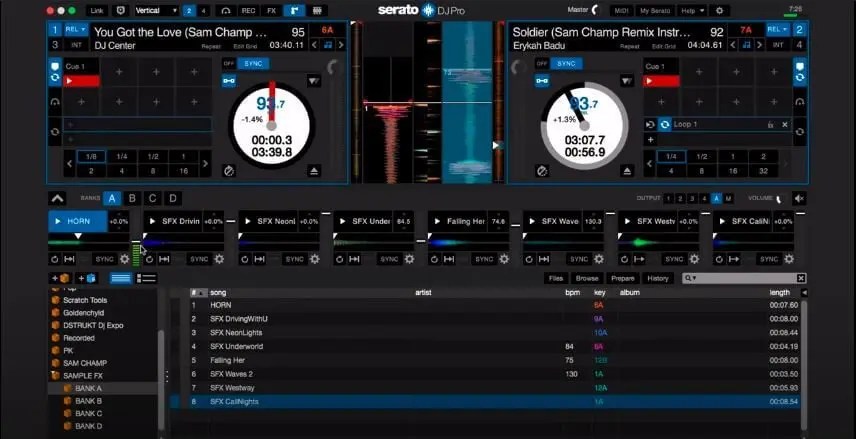Adjust the Master output knob
This screenshot has height=439, width=856.
[595, 10]
